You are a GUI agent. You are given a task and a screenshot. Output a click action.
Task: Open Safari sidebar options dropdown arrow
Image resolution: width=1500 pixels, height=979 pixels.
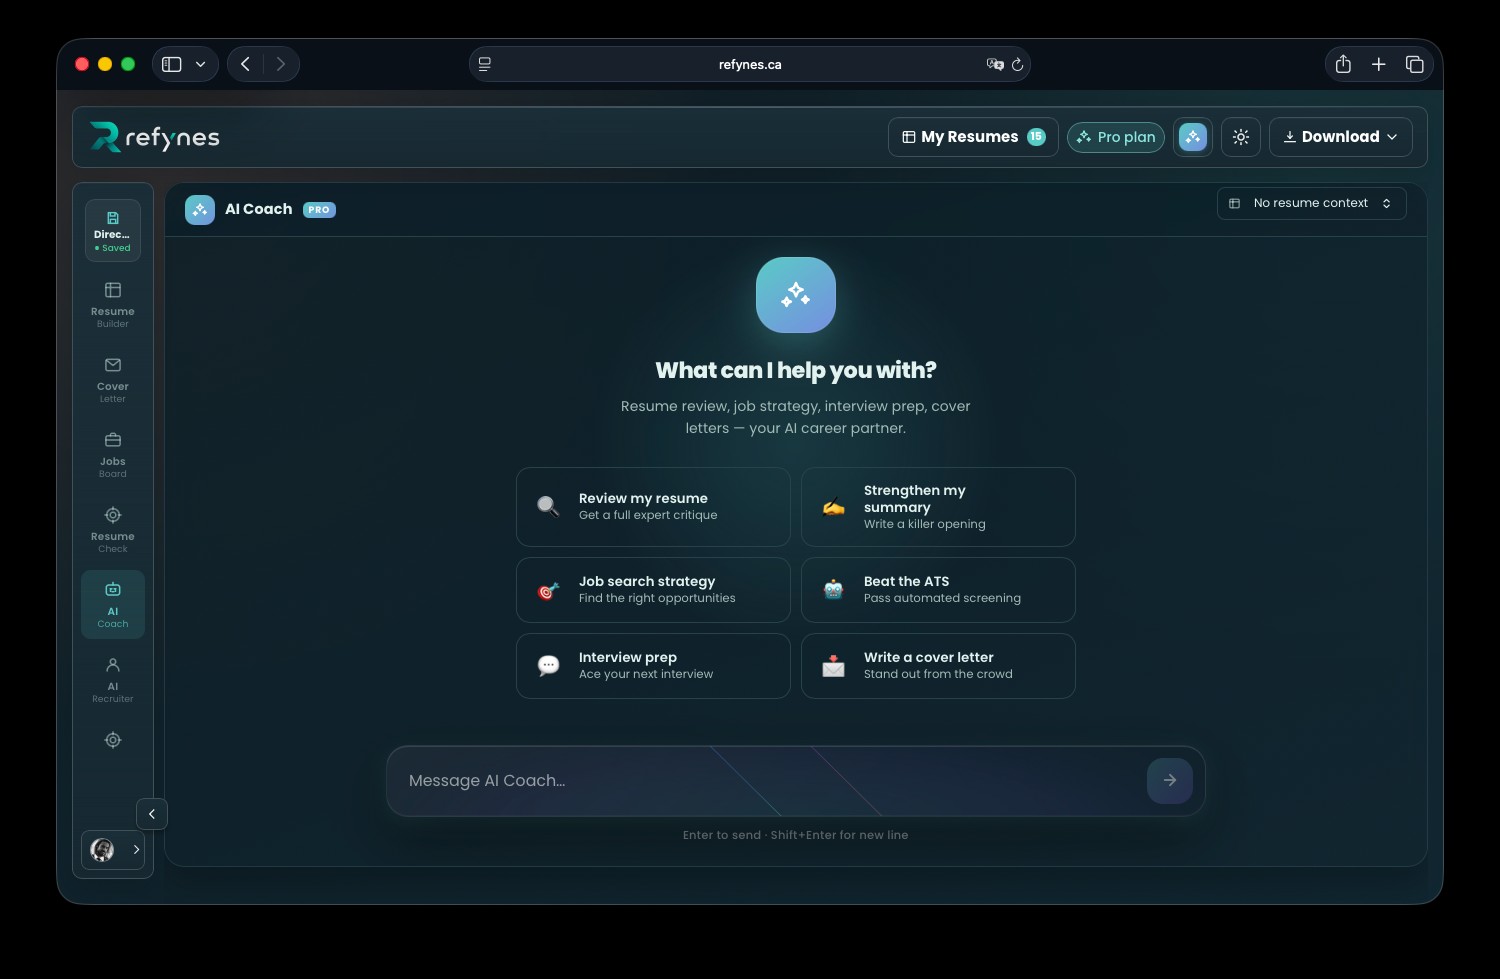[x=201, y=64]
